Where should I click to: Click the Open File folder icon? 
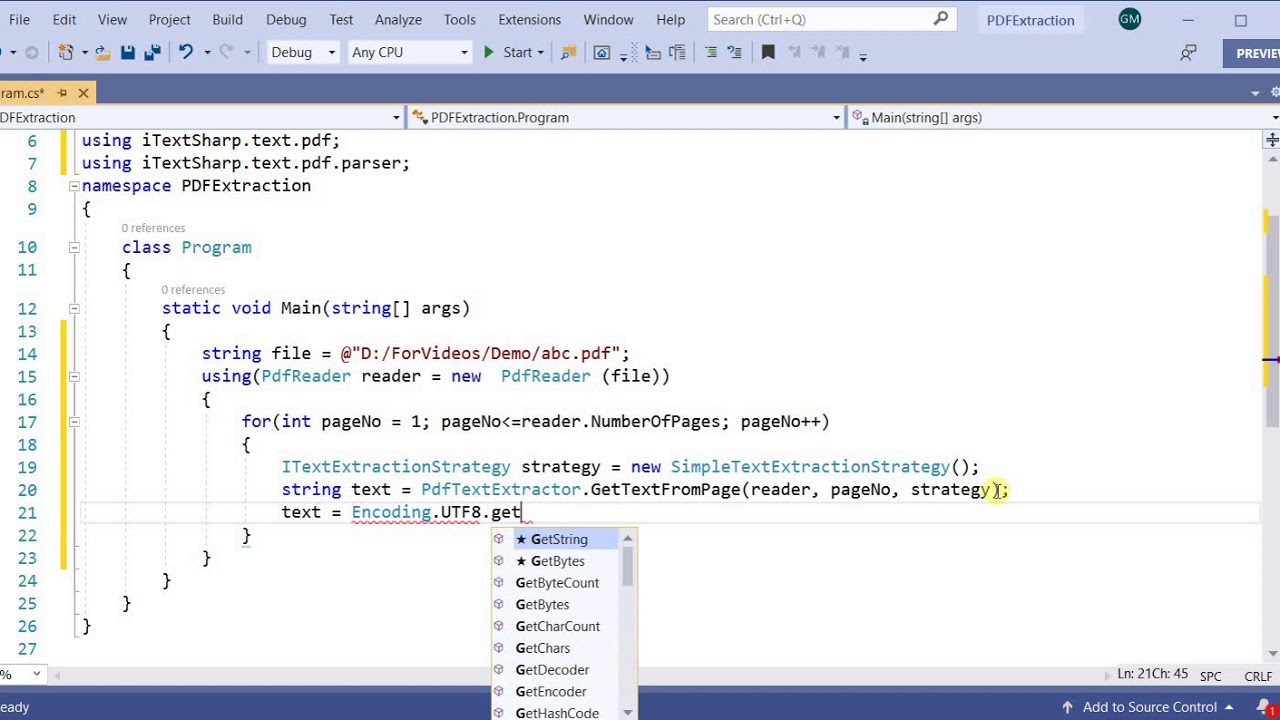104,52
